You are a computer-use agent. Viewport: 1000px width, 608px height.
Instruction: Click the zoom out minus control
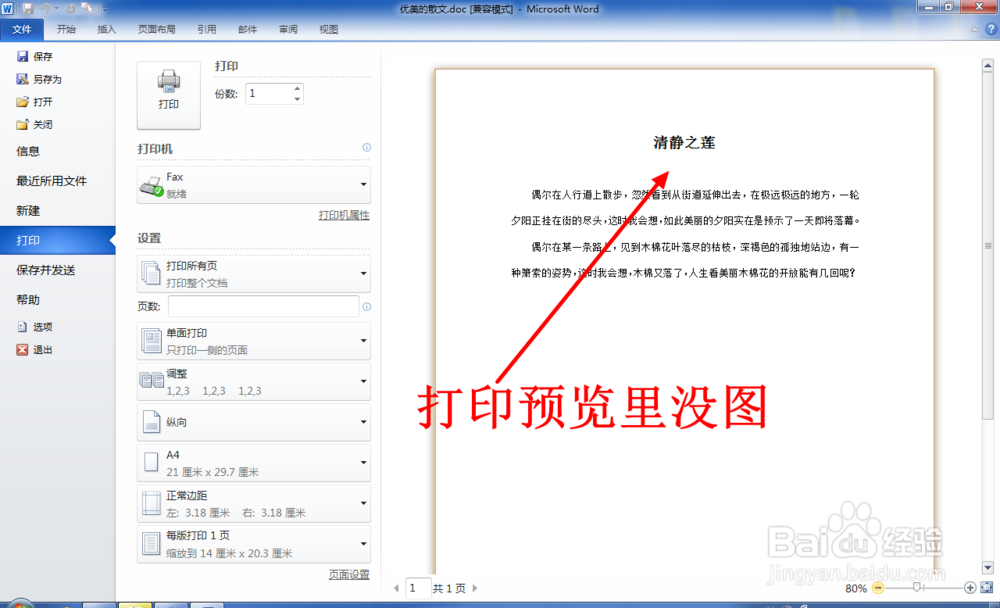point(879,588)
